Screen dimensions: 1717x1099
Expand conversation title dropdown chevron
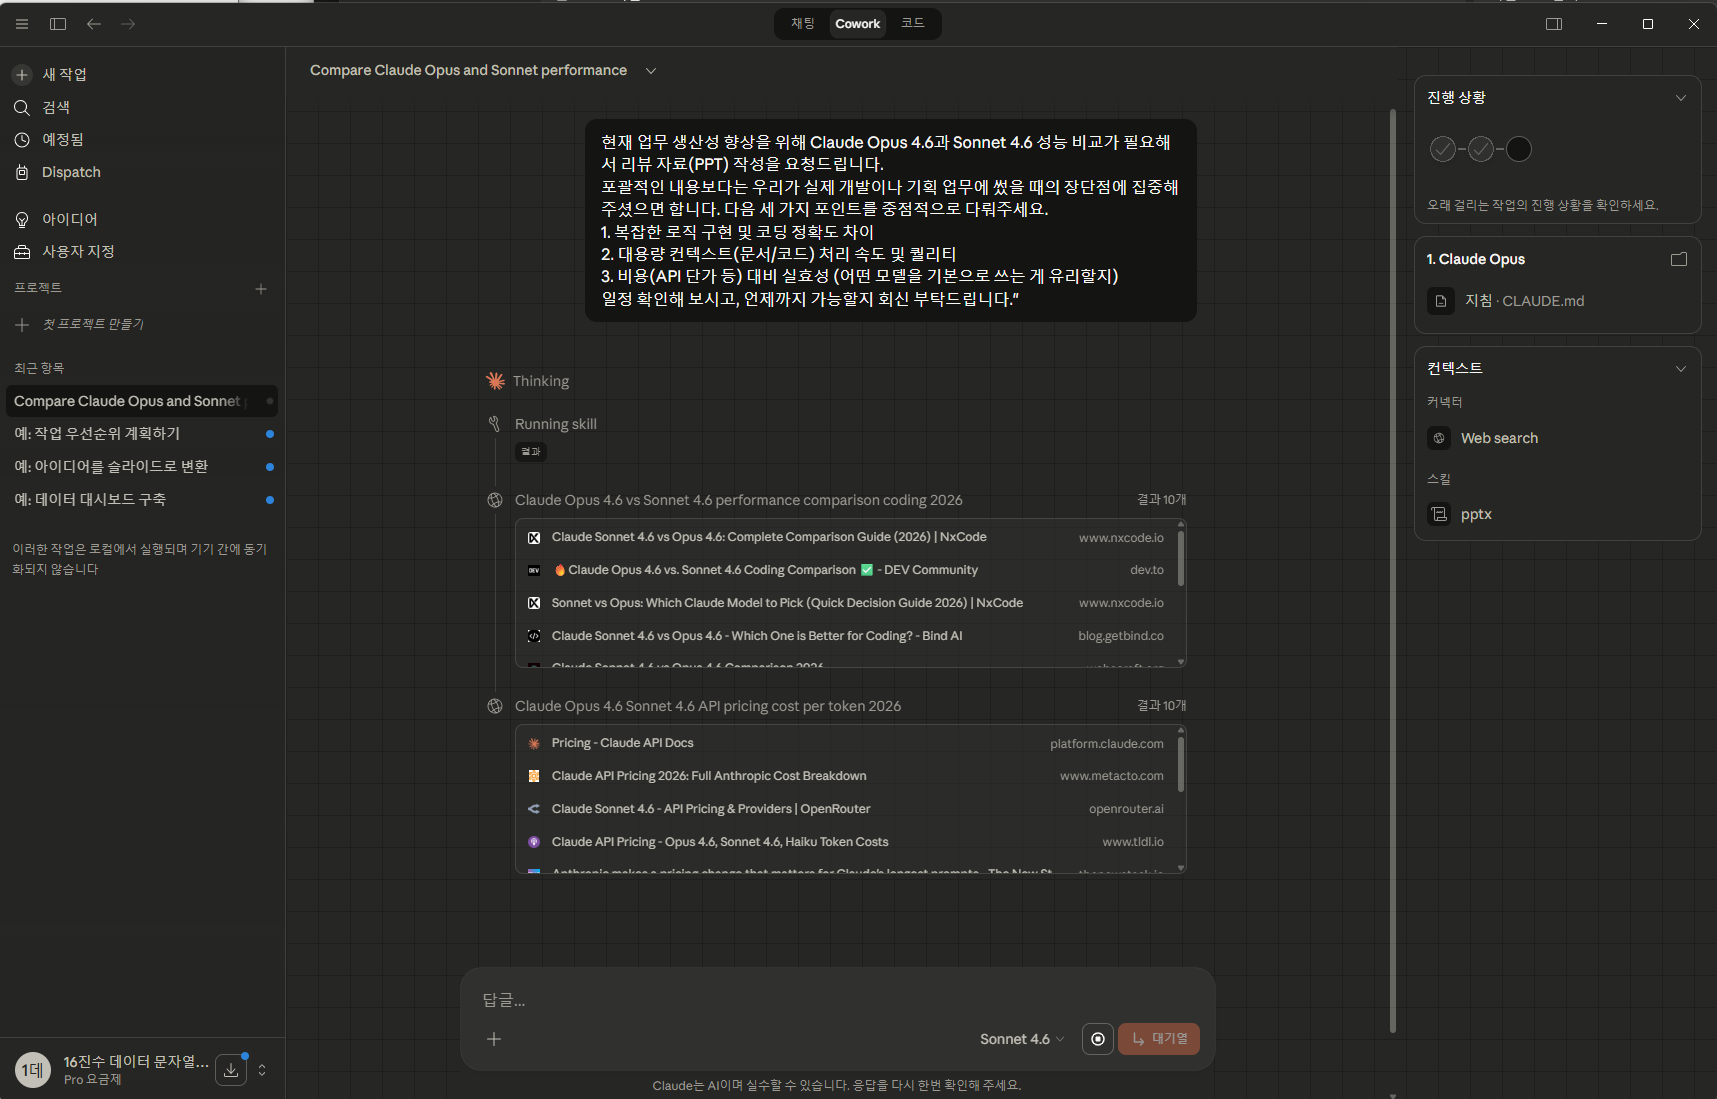[651, 71]
